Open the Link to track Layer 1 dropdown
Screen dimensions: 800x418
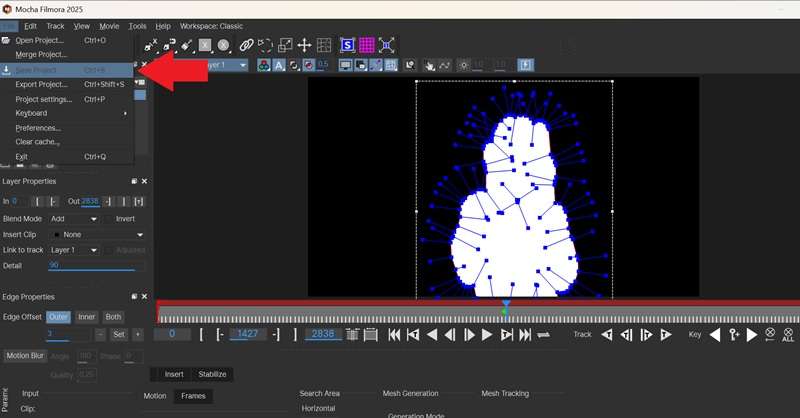click(74, 250)
